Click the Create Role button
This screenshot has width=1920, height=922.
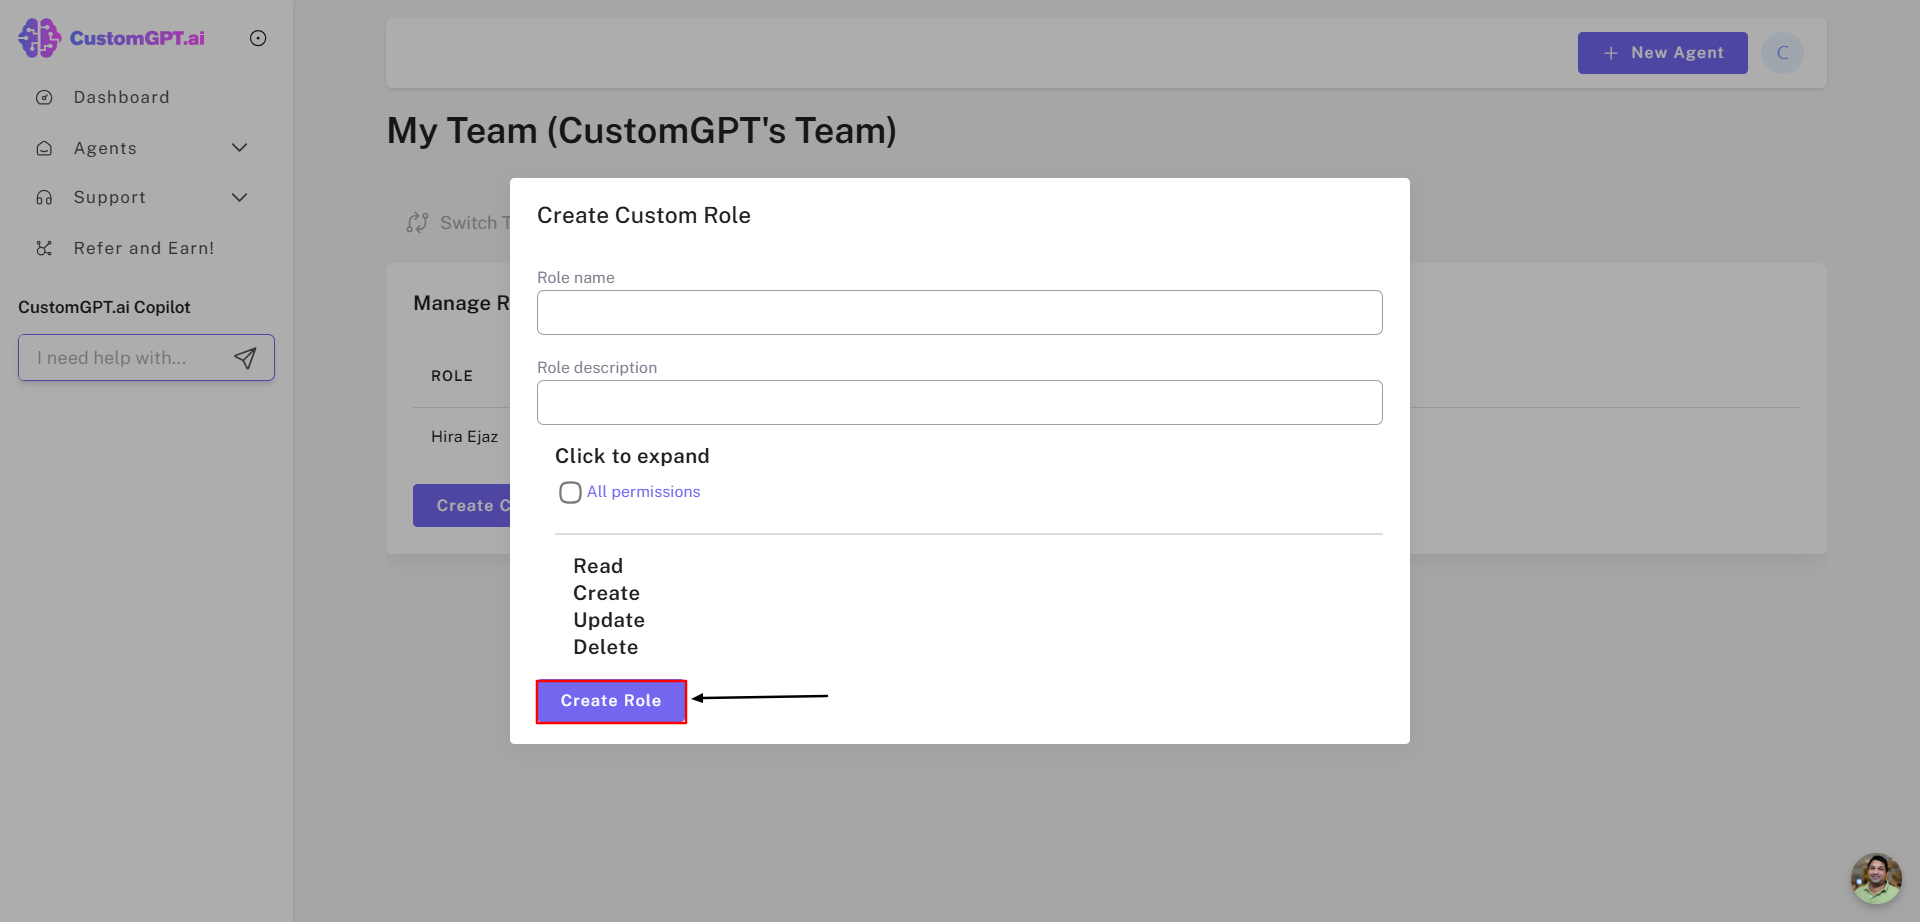pyautogui.click(x=611, y=701)
